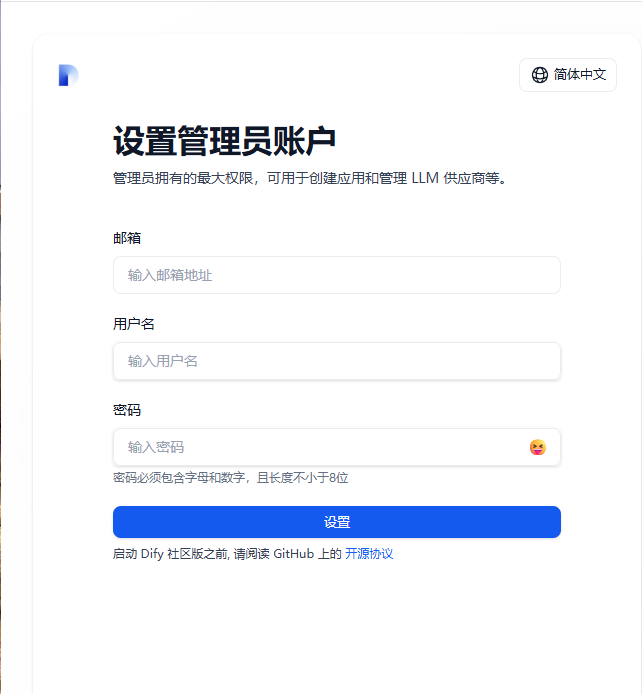
Task: Click the LLM text in description
Action: 425,178
